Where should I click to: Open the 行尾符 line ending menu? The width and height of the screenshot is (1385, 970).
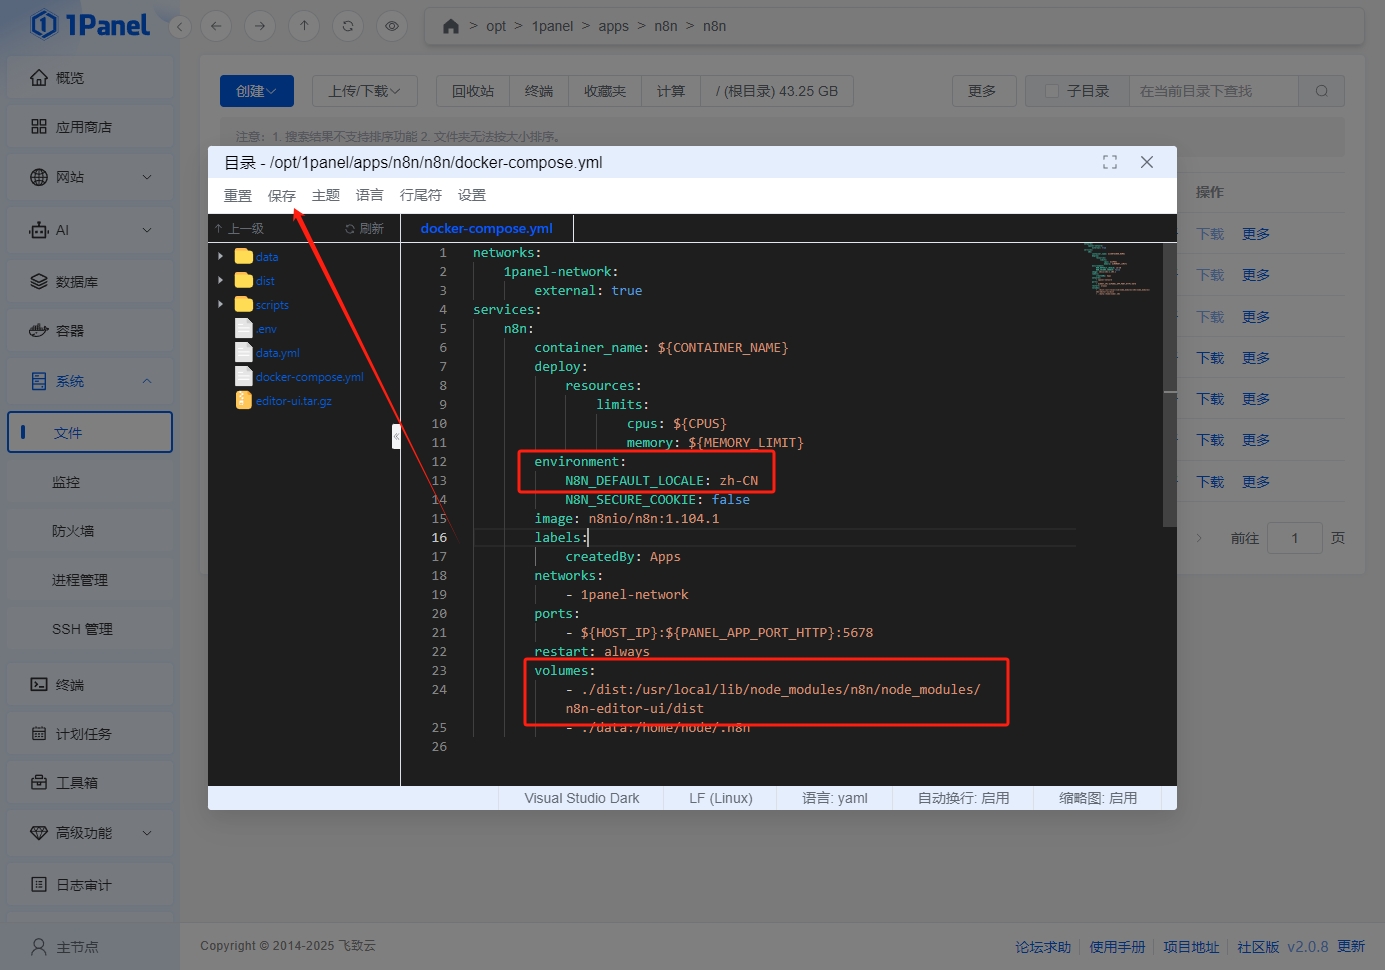click(x=421, y=195)
